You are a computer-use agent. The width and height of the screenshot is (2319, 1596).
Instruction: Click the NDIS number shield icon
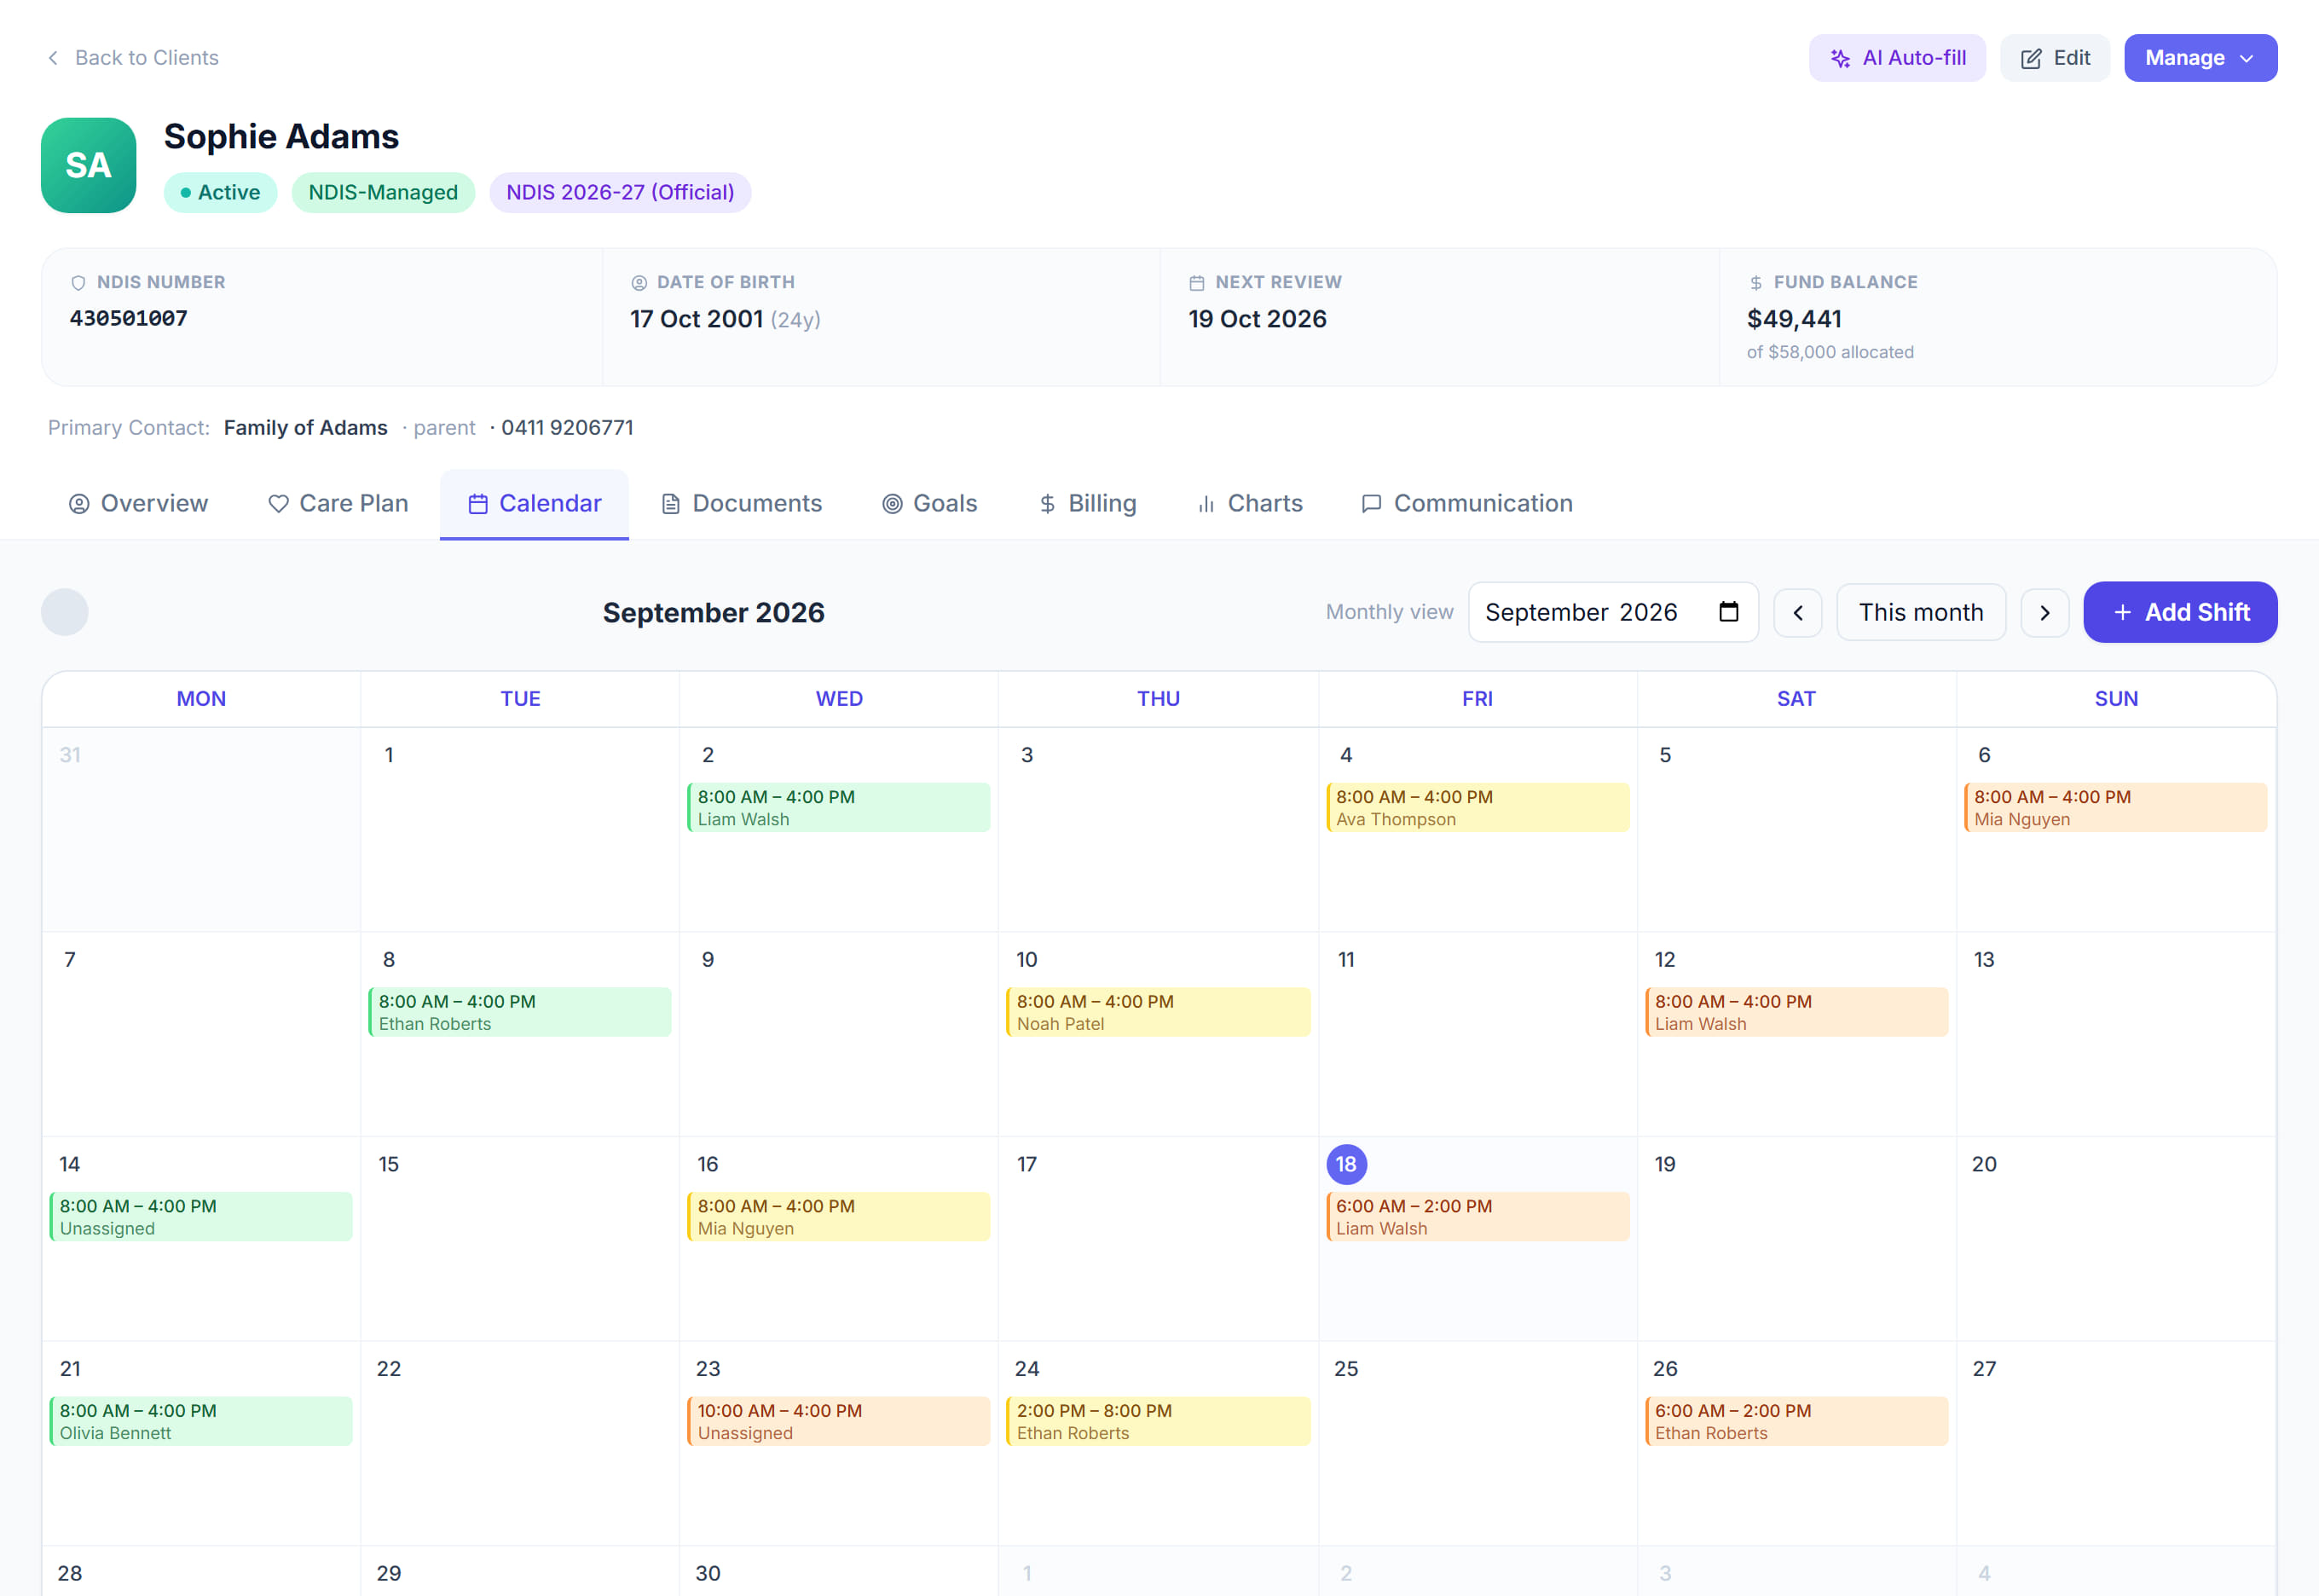(x=78, y=283)
